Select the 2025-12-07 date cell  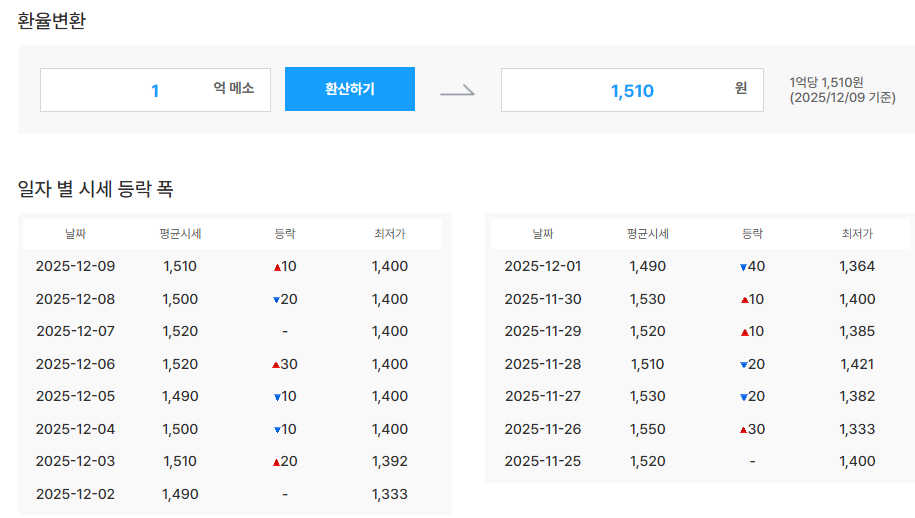coord(75,331)
